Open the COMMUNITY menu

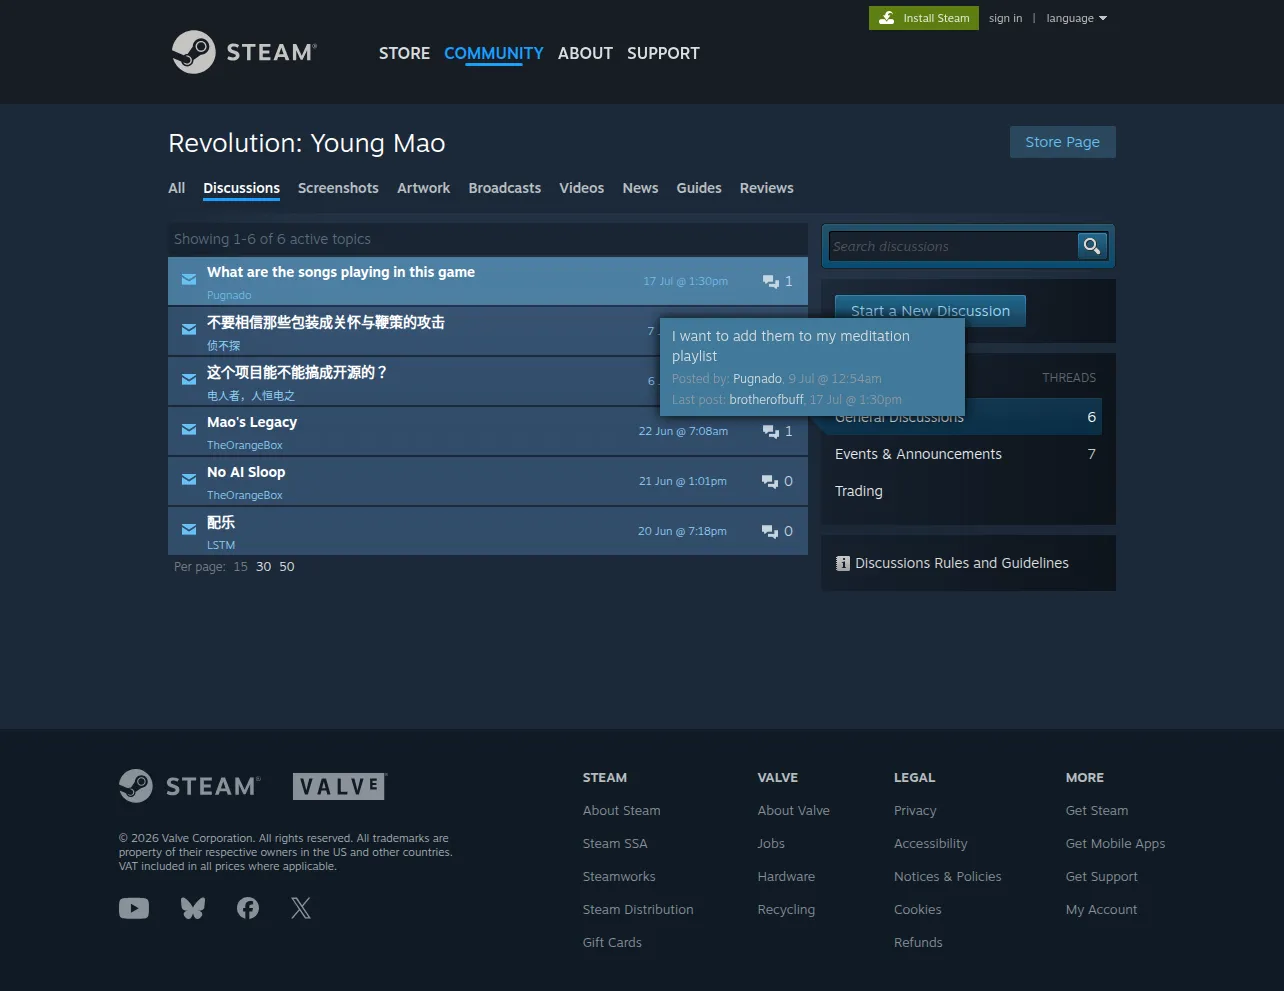click(494, 53)
